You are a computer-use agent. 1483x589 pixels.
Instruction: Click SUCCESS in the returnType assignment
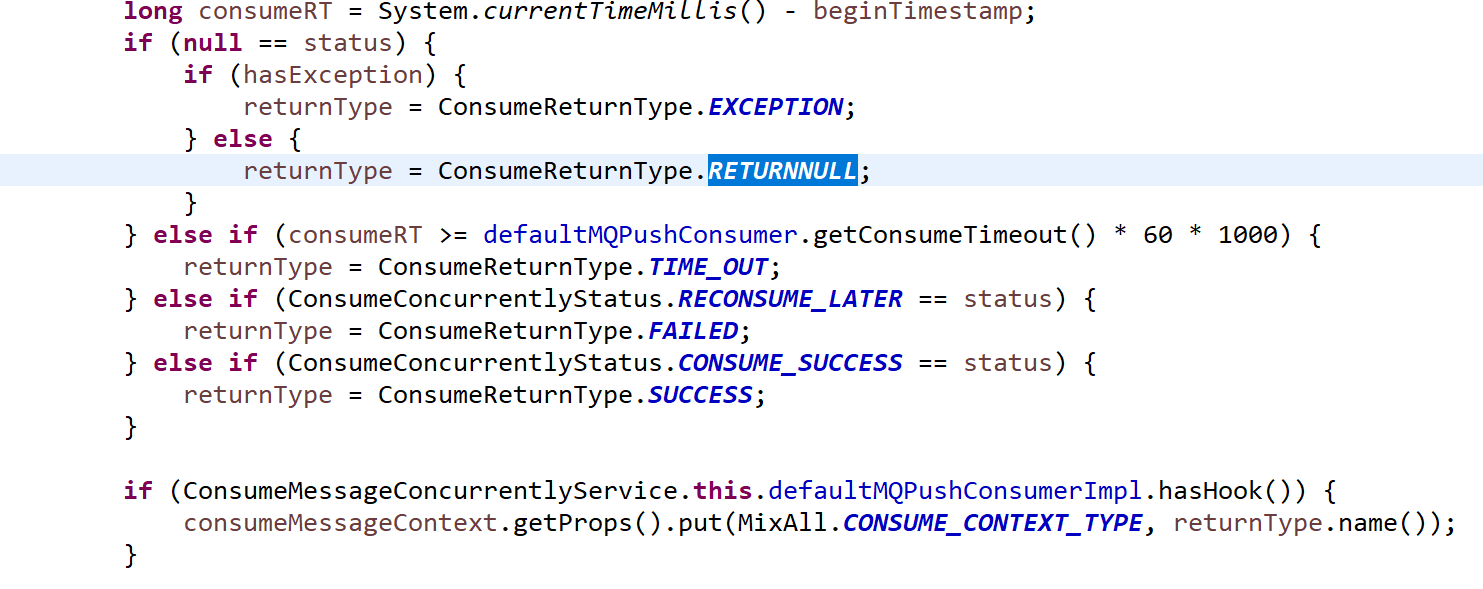(x=700, y=395)
